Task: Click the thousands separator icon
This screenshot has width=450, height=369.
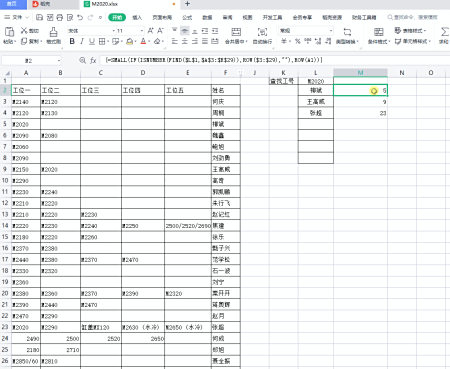Action: pos(307,41)
